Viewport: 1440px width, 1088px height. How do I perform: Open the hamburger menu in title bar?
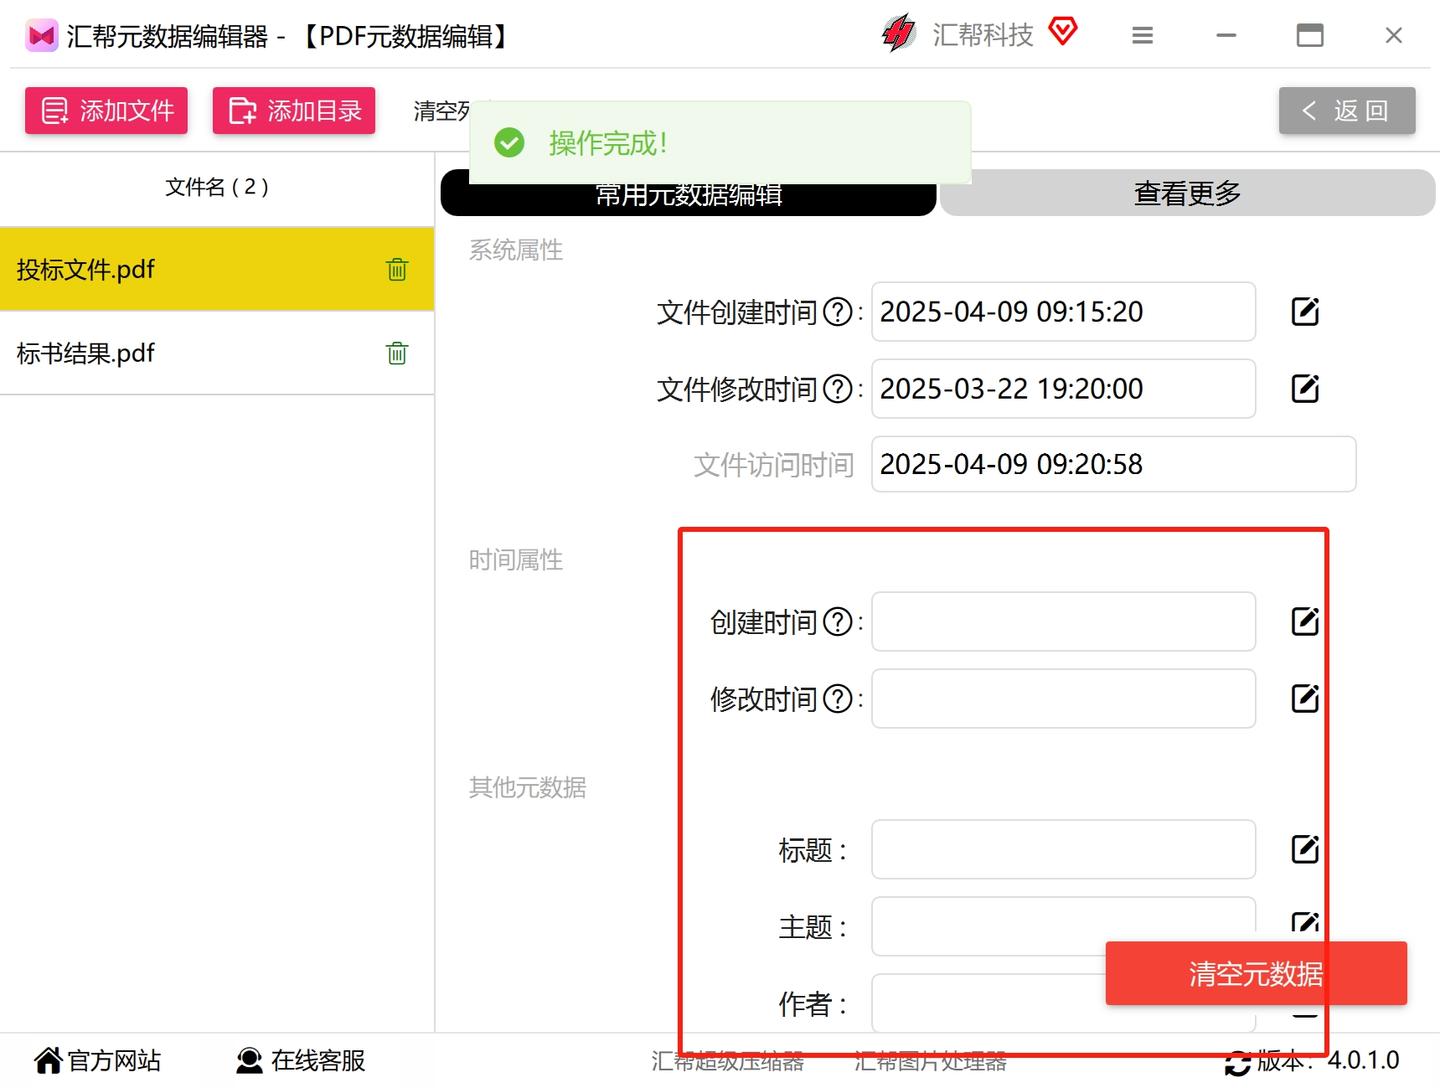[x=1142, y=36]
